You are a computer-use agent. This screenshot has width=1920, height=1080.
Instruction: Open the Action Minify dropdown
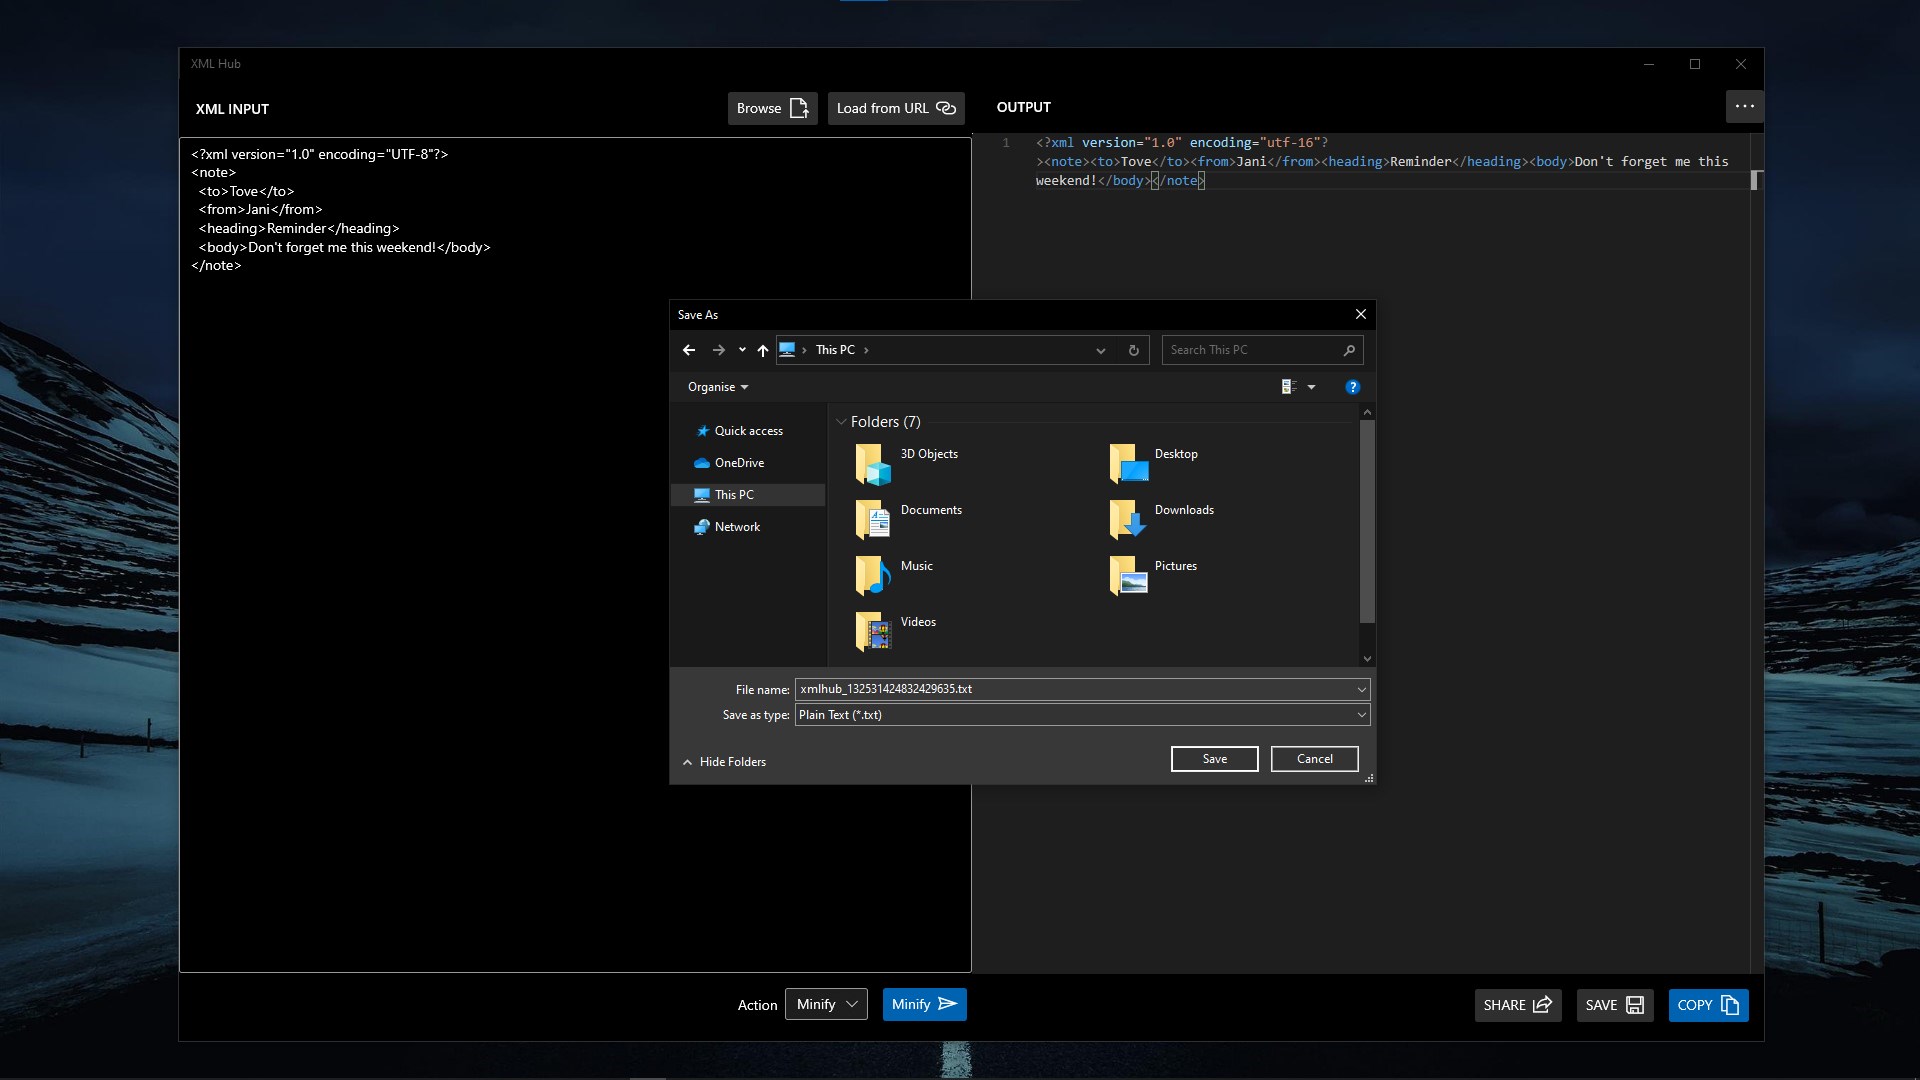[826, 1004]
